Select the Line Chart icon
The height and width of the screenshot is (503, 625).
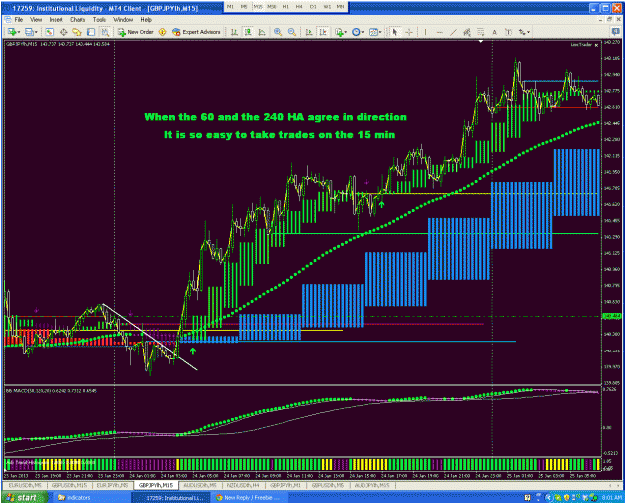coord(262,32)
